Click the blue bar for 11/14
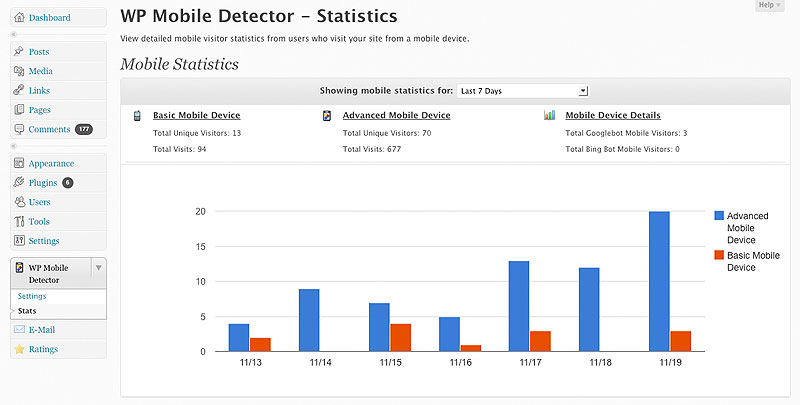Screen dimensions: 800x405 coord(309,320)
